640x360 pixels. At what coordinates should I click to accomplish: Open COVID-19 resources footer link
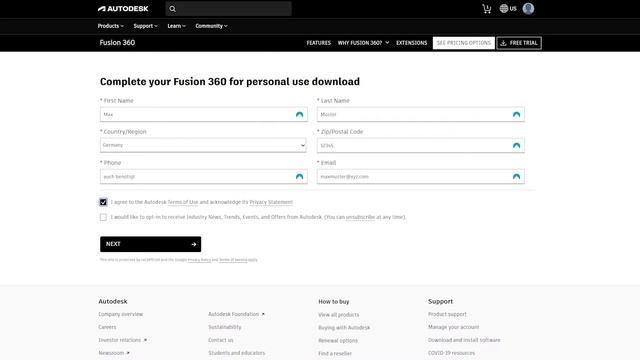[x=451, y=353]
